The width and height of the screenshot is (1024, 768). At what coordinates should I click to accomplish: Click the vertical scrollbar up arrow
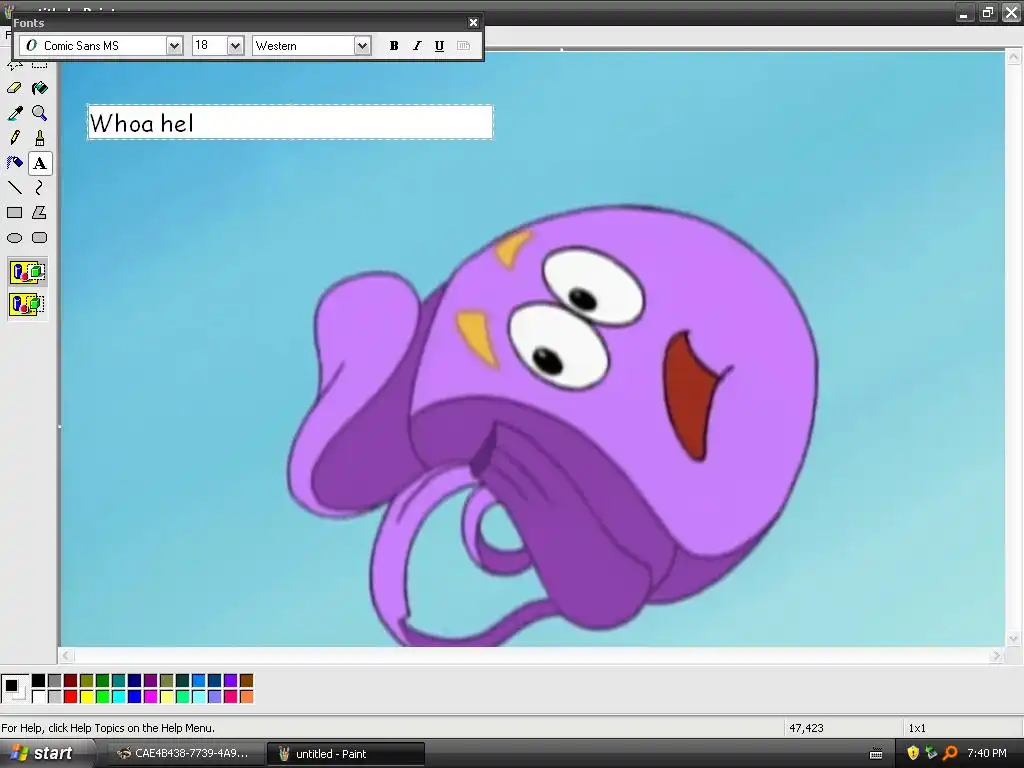pyautogui.click(x=1014, y=57)
